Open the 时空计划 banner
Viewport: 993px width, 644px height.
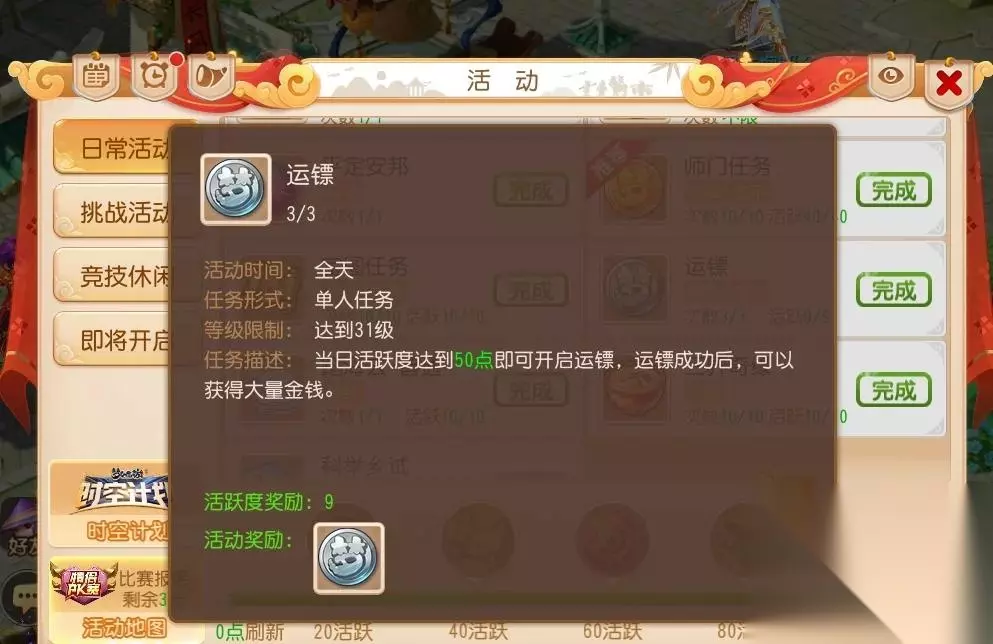[109, 505]
